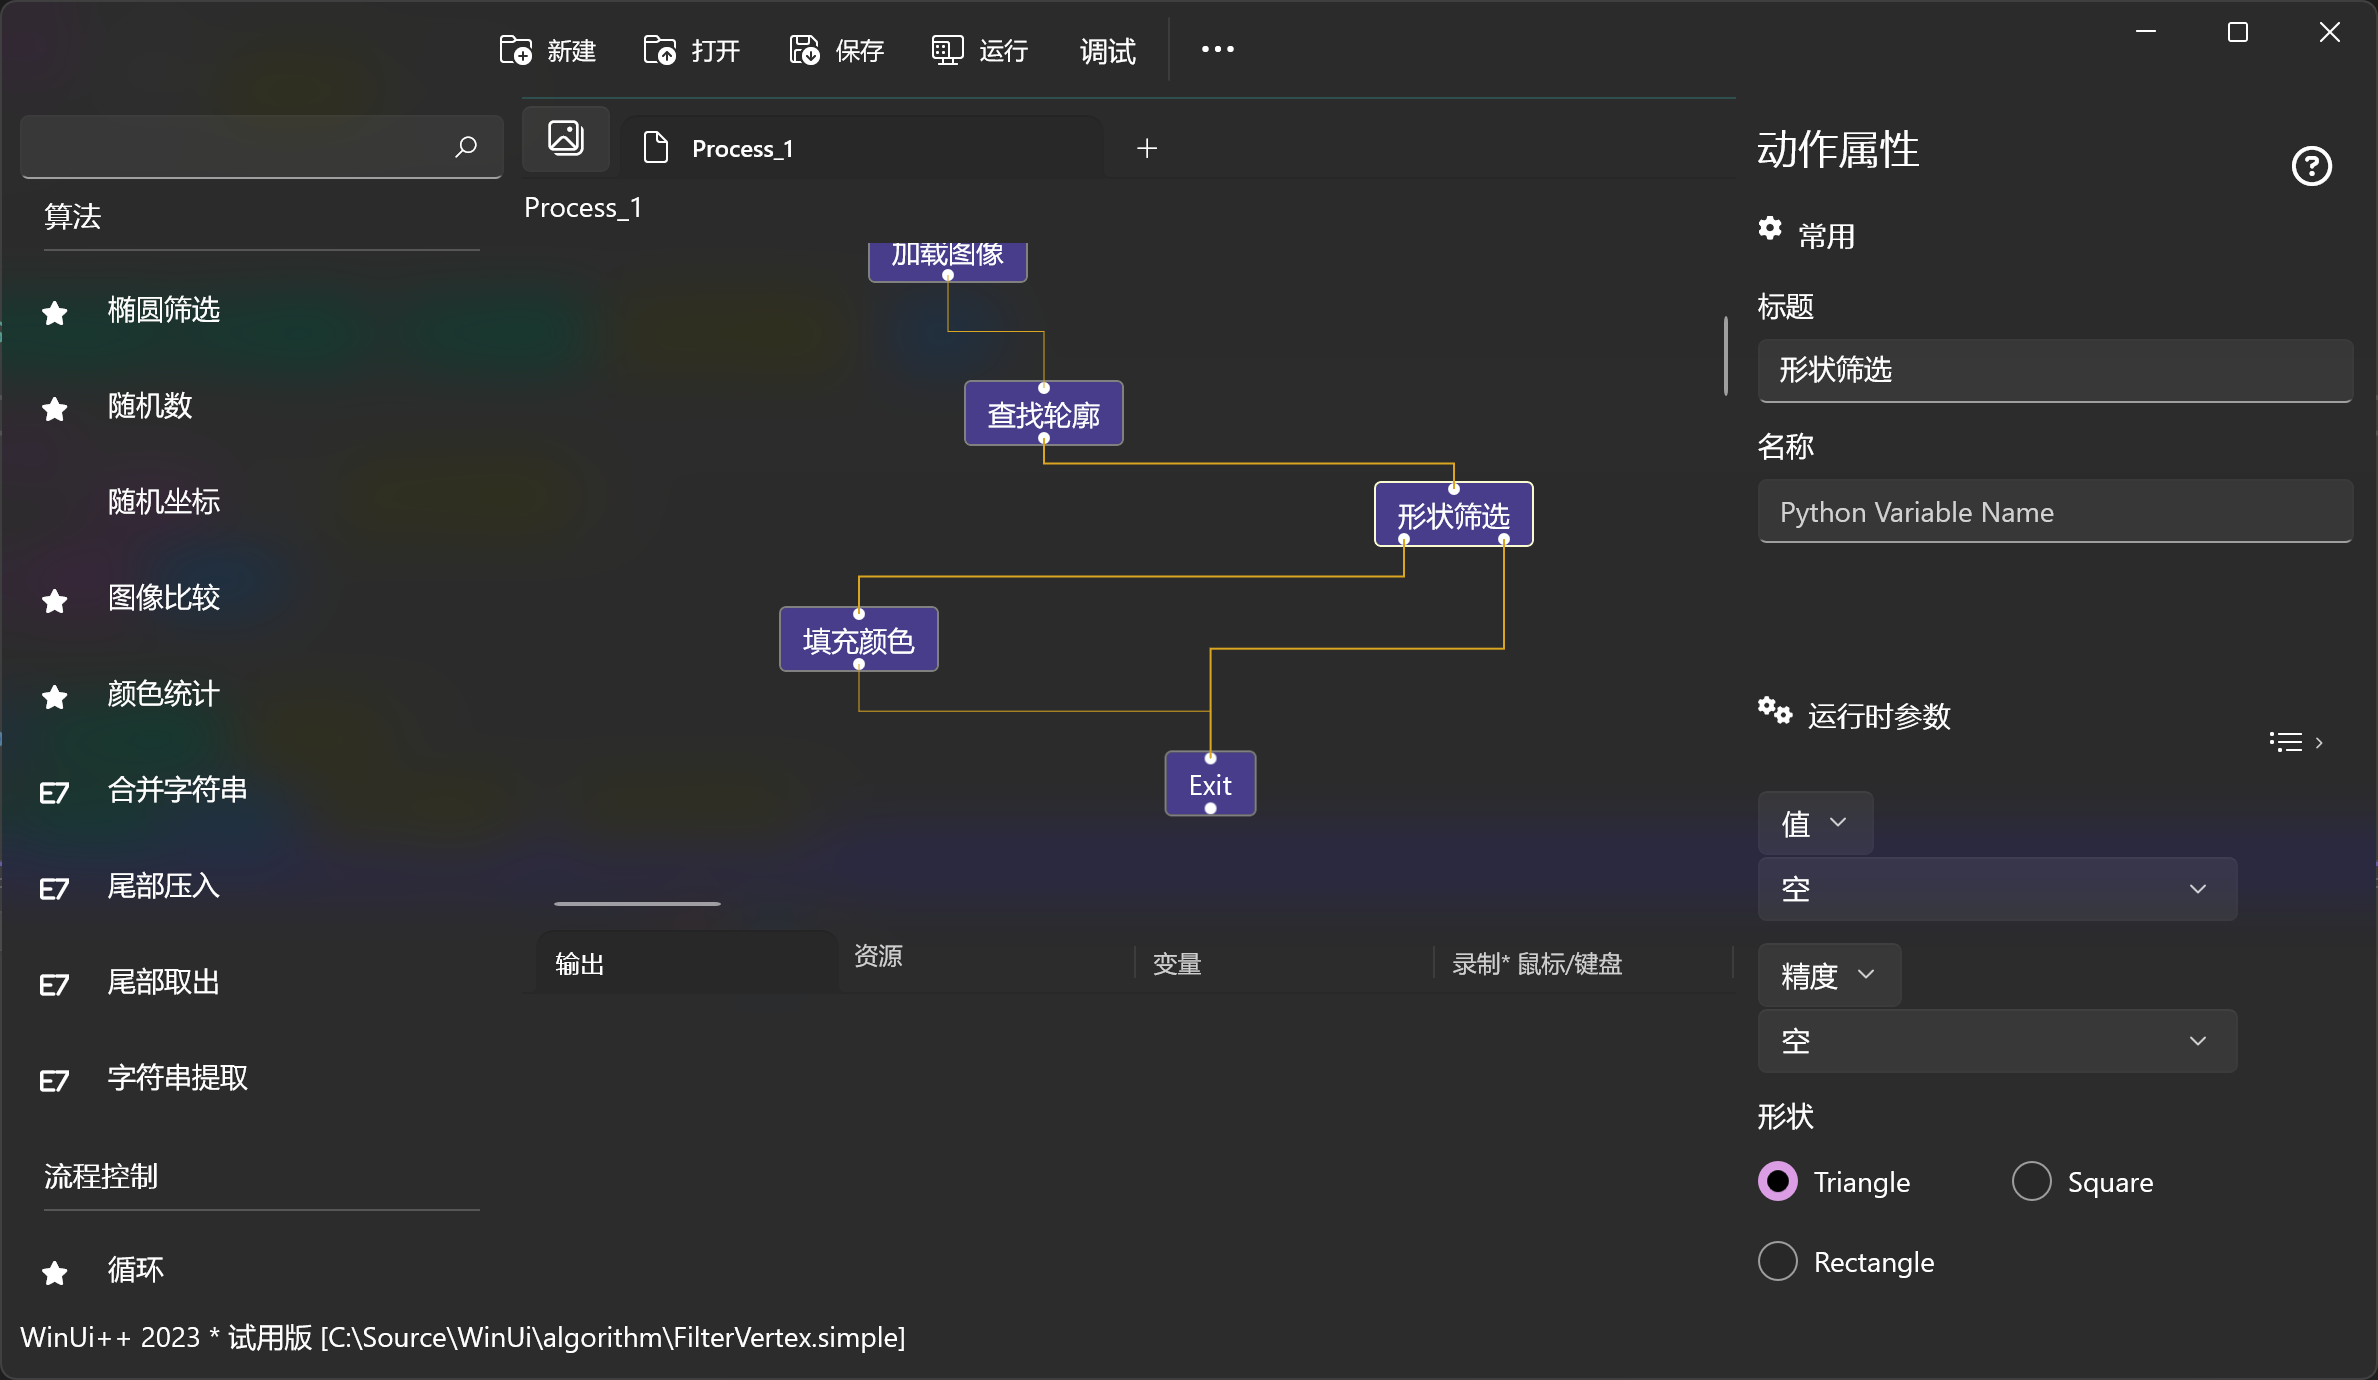Select the Rectangle shape radio button

click(1778, 1262)
